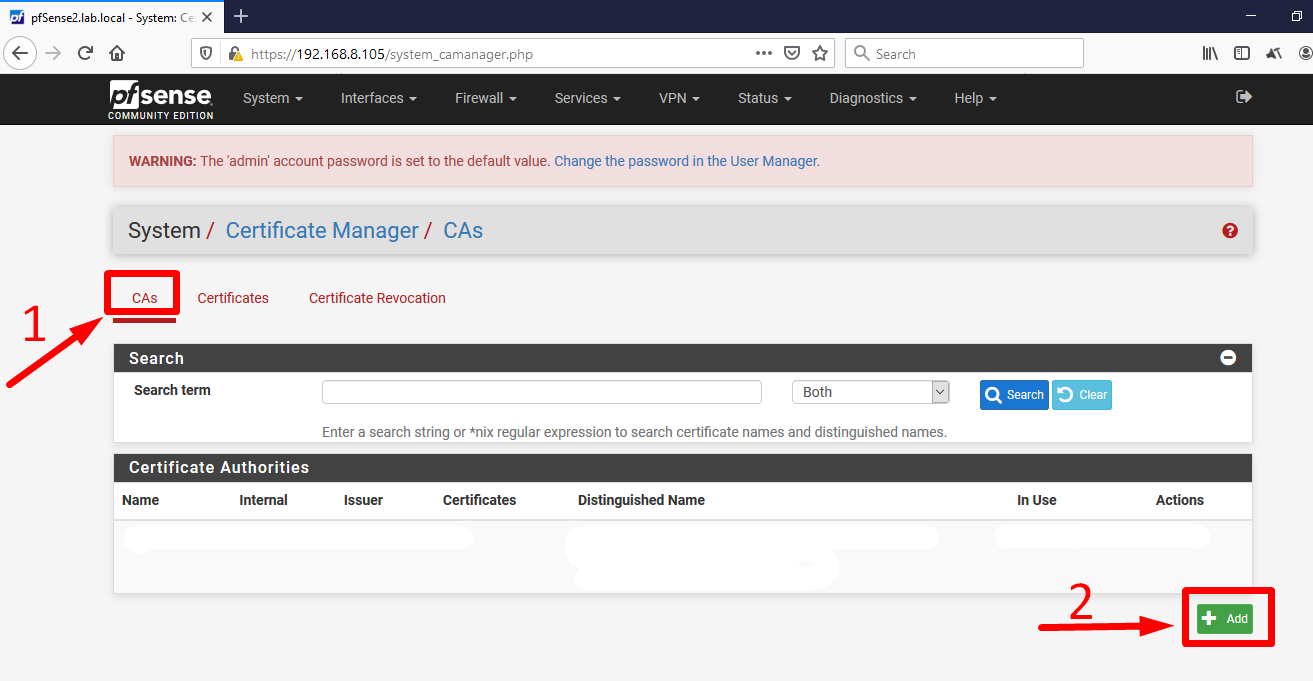This screenshot has width=1313, height=681.
Task: Reload the page with the refresh icon
Action: tap(85, 54)
